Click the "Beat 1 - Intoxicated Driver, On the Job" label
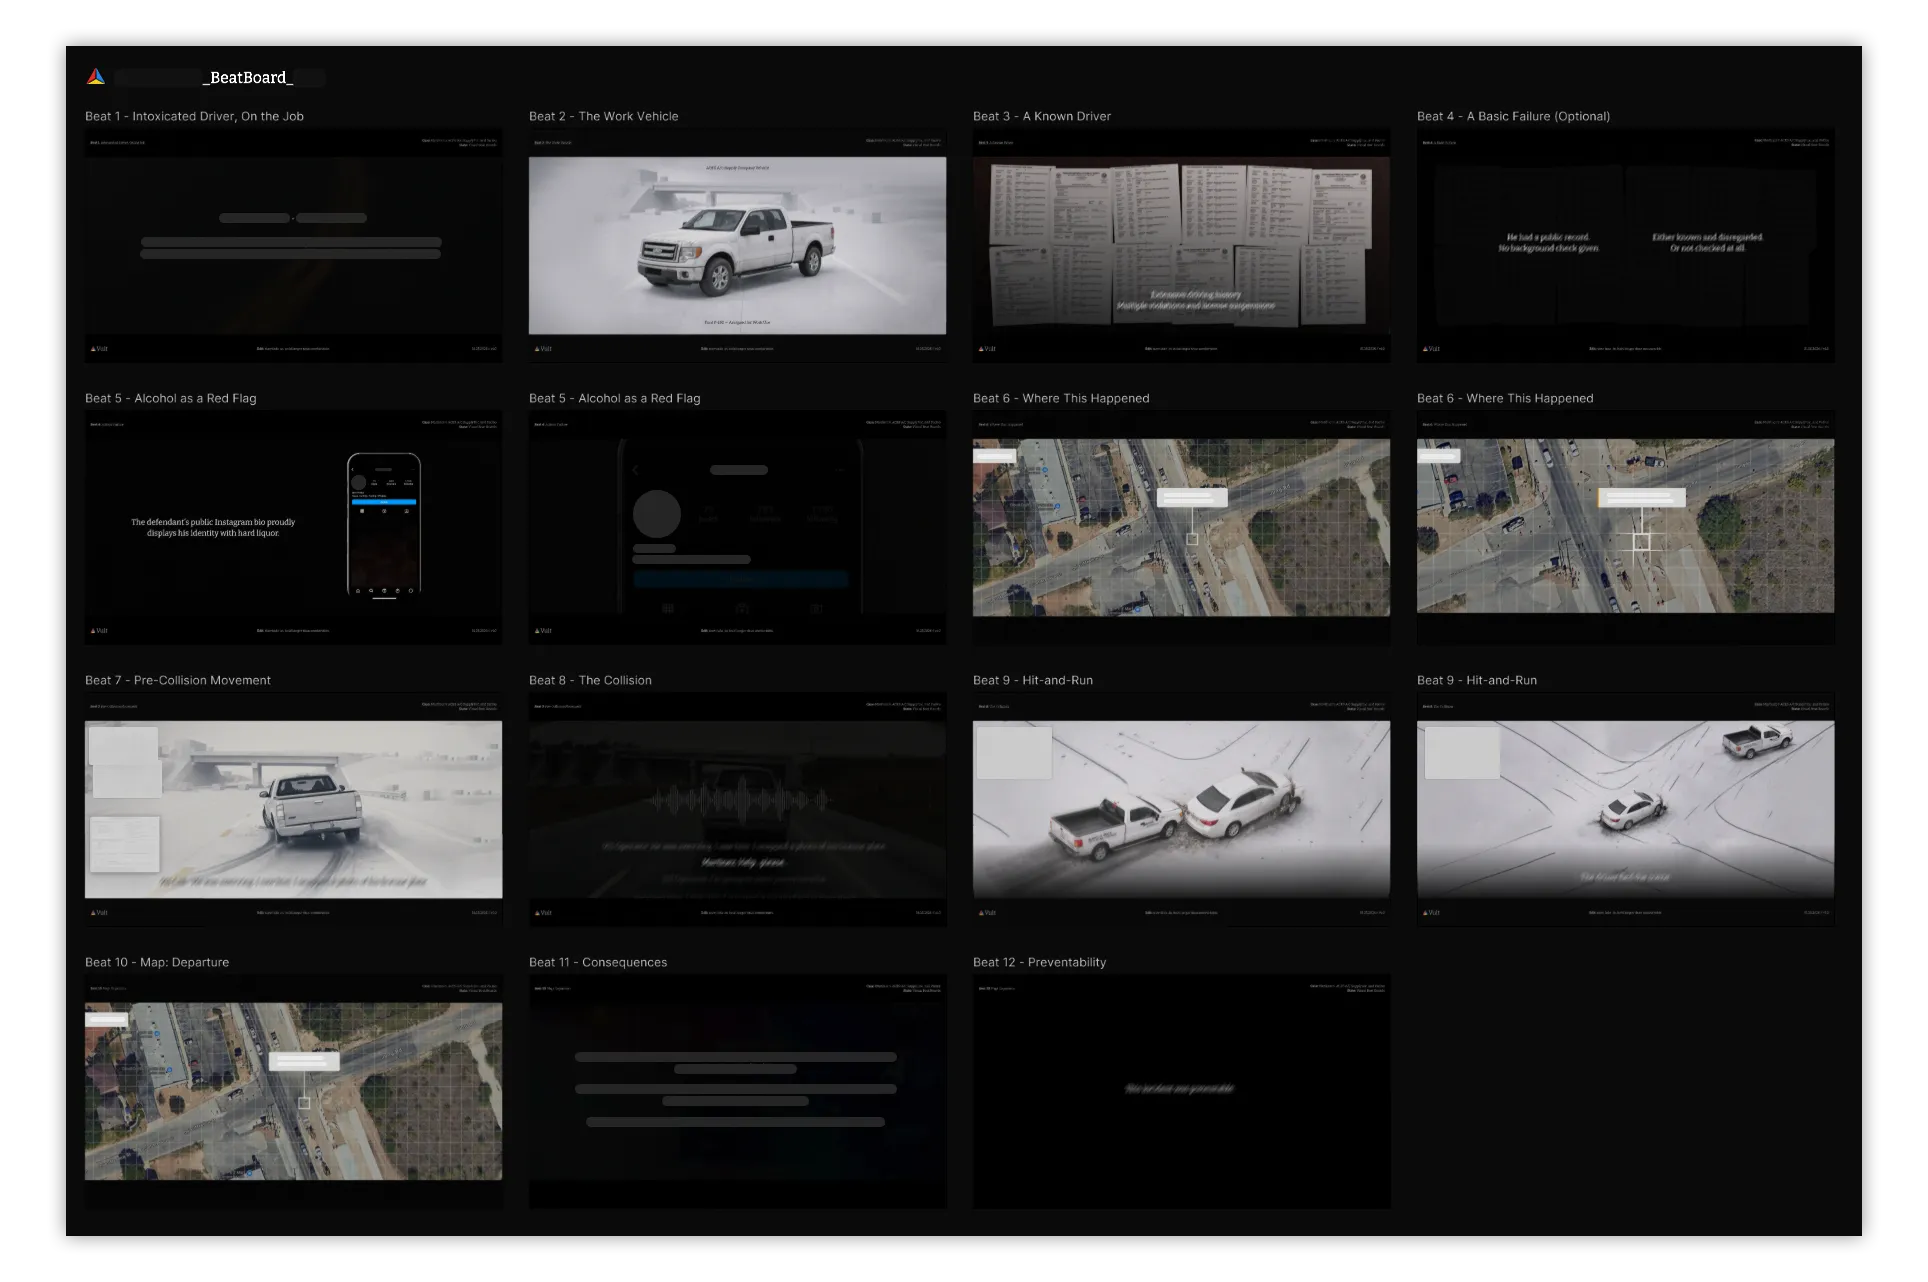1928x1282 pixels. coord(194,116)
